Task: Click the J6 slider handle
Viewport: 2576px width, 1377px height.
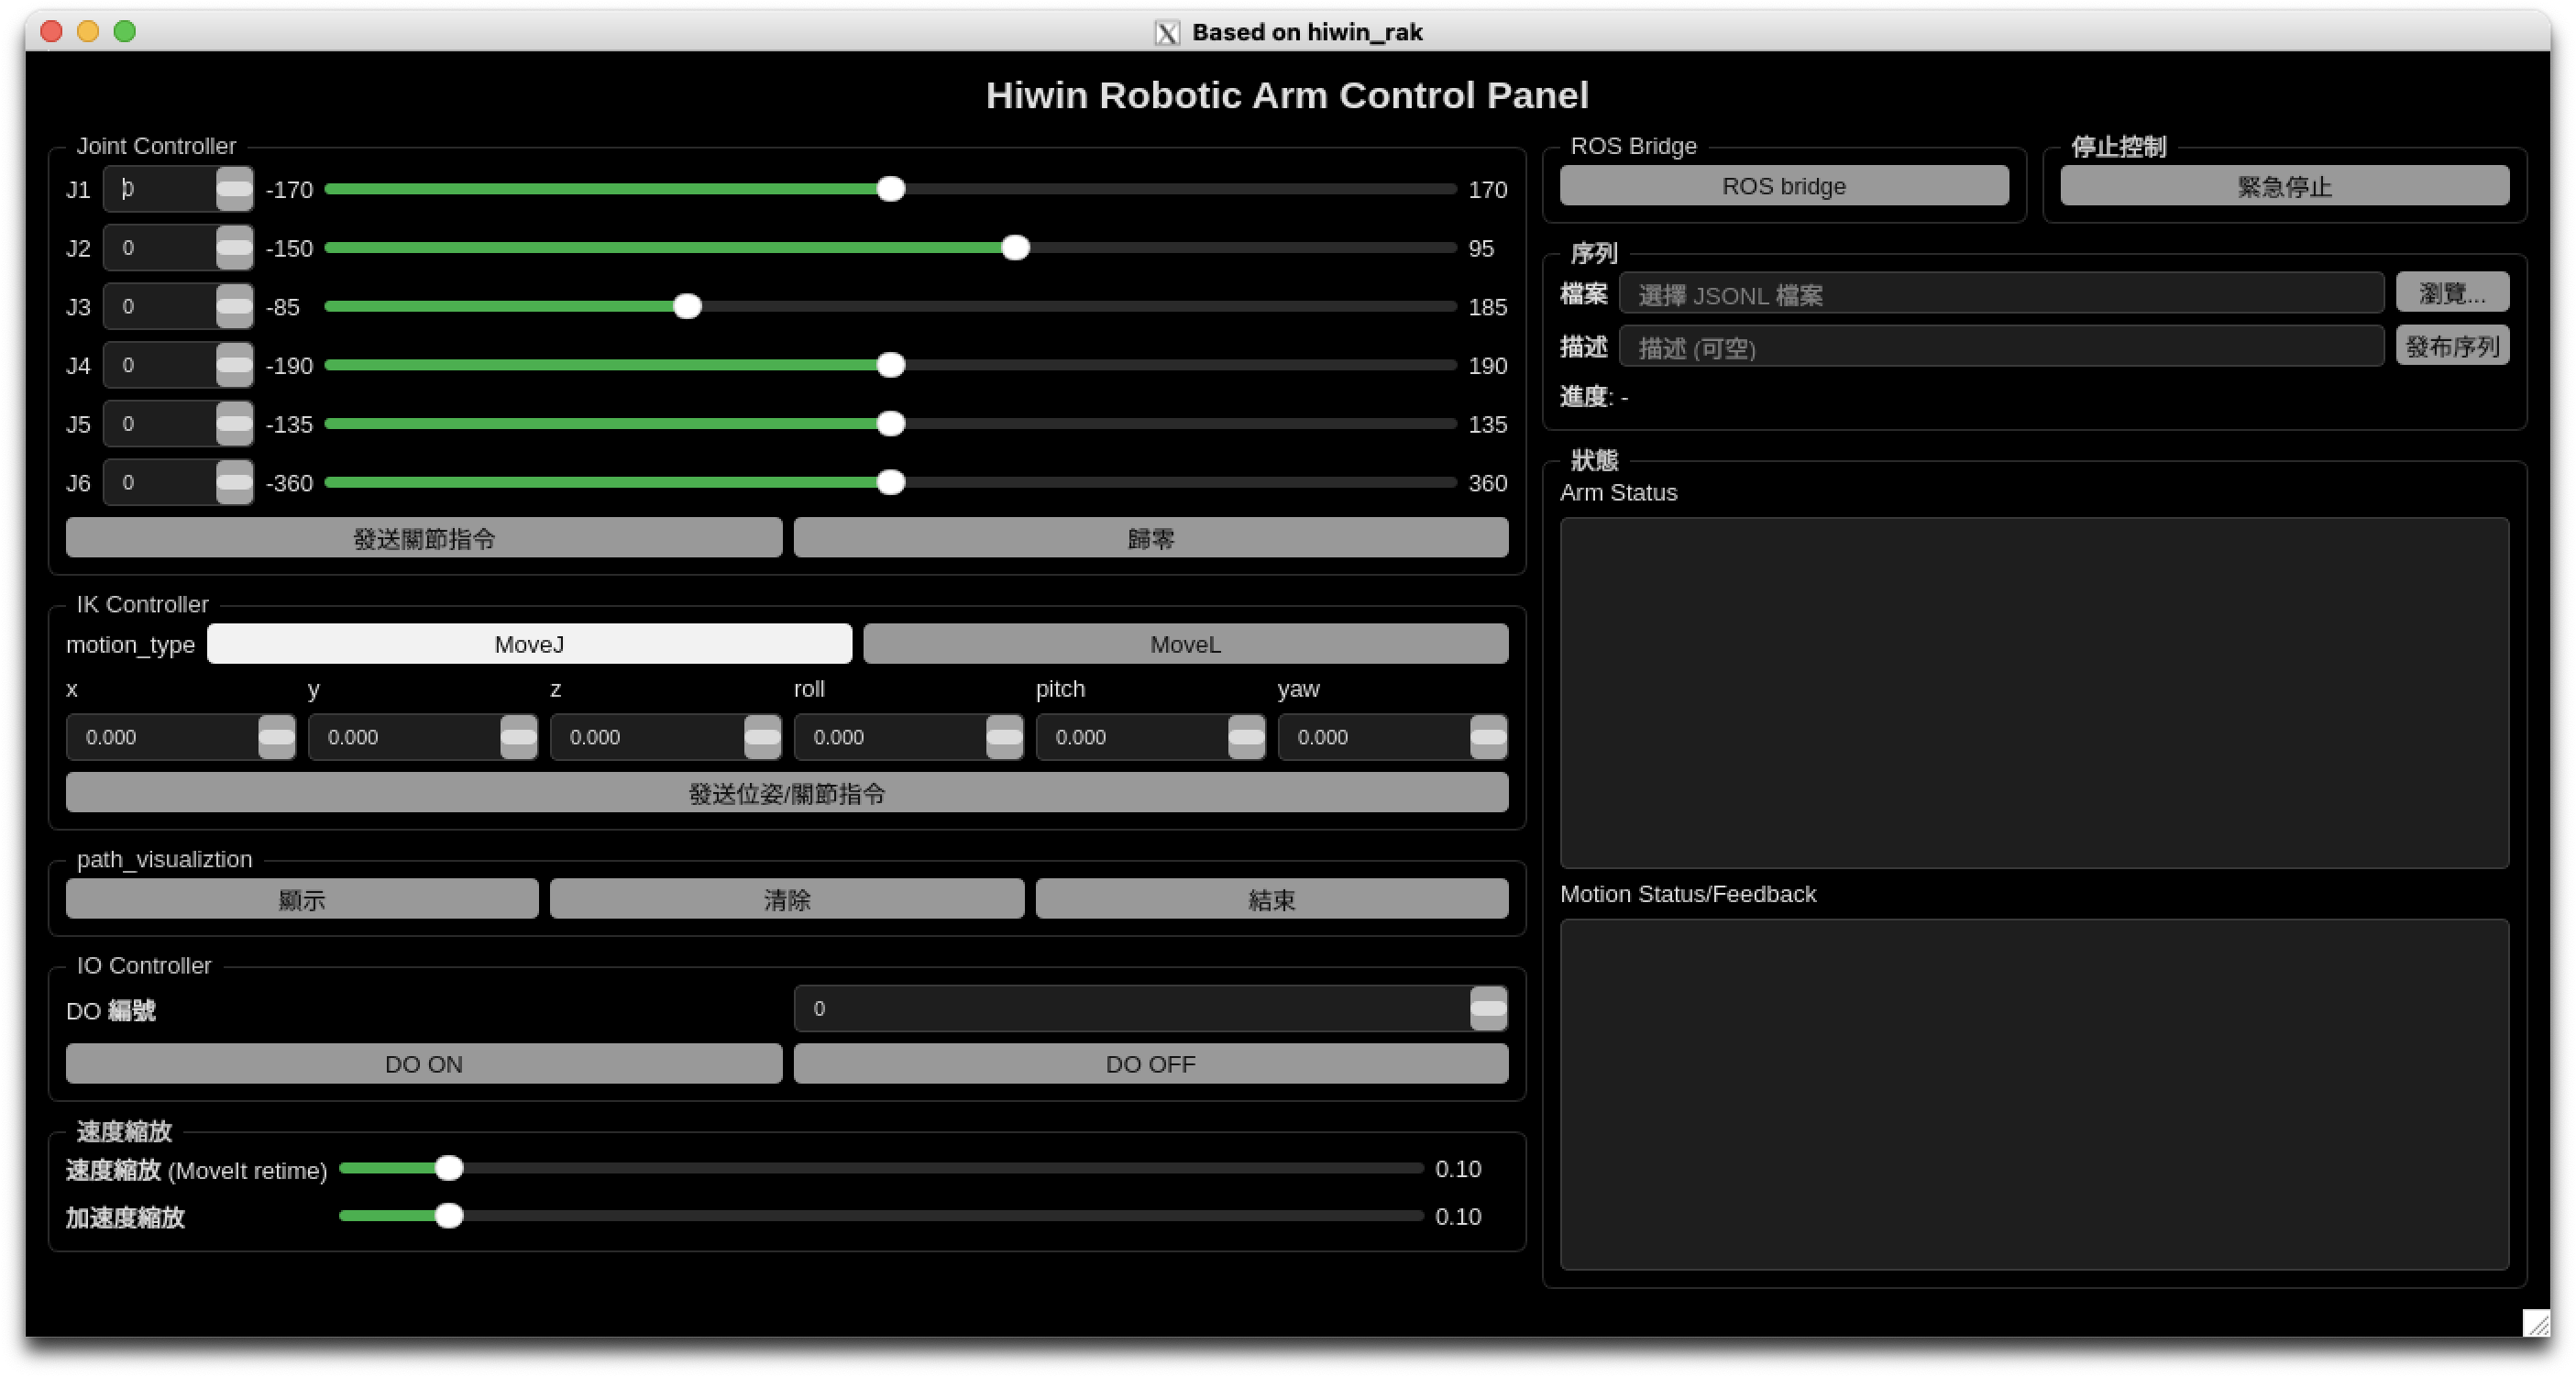Action: pos(891,483)
